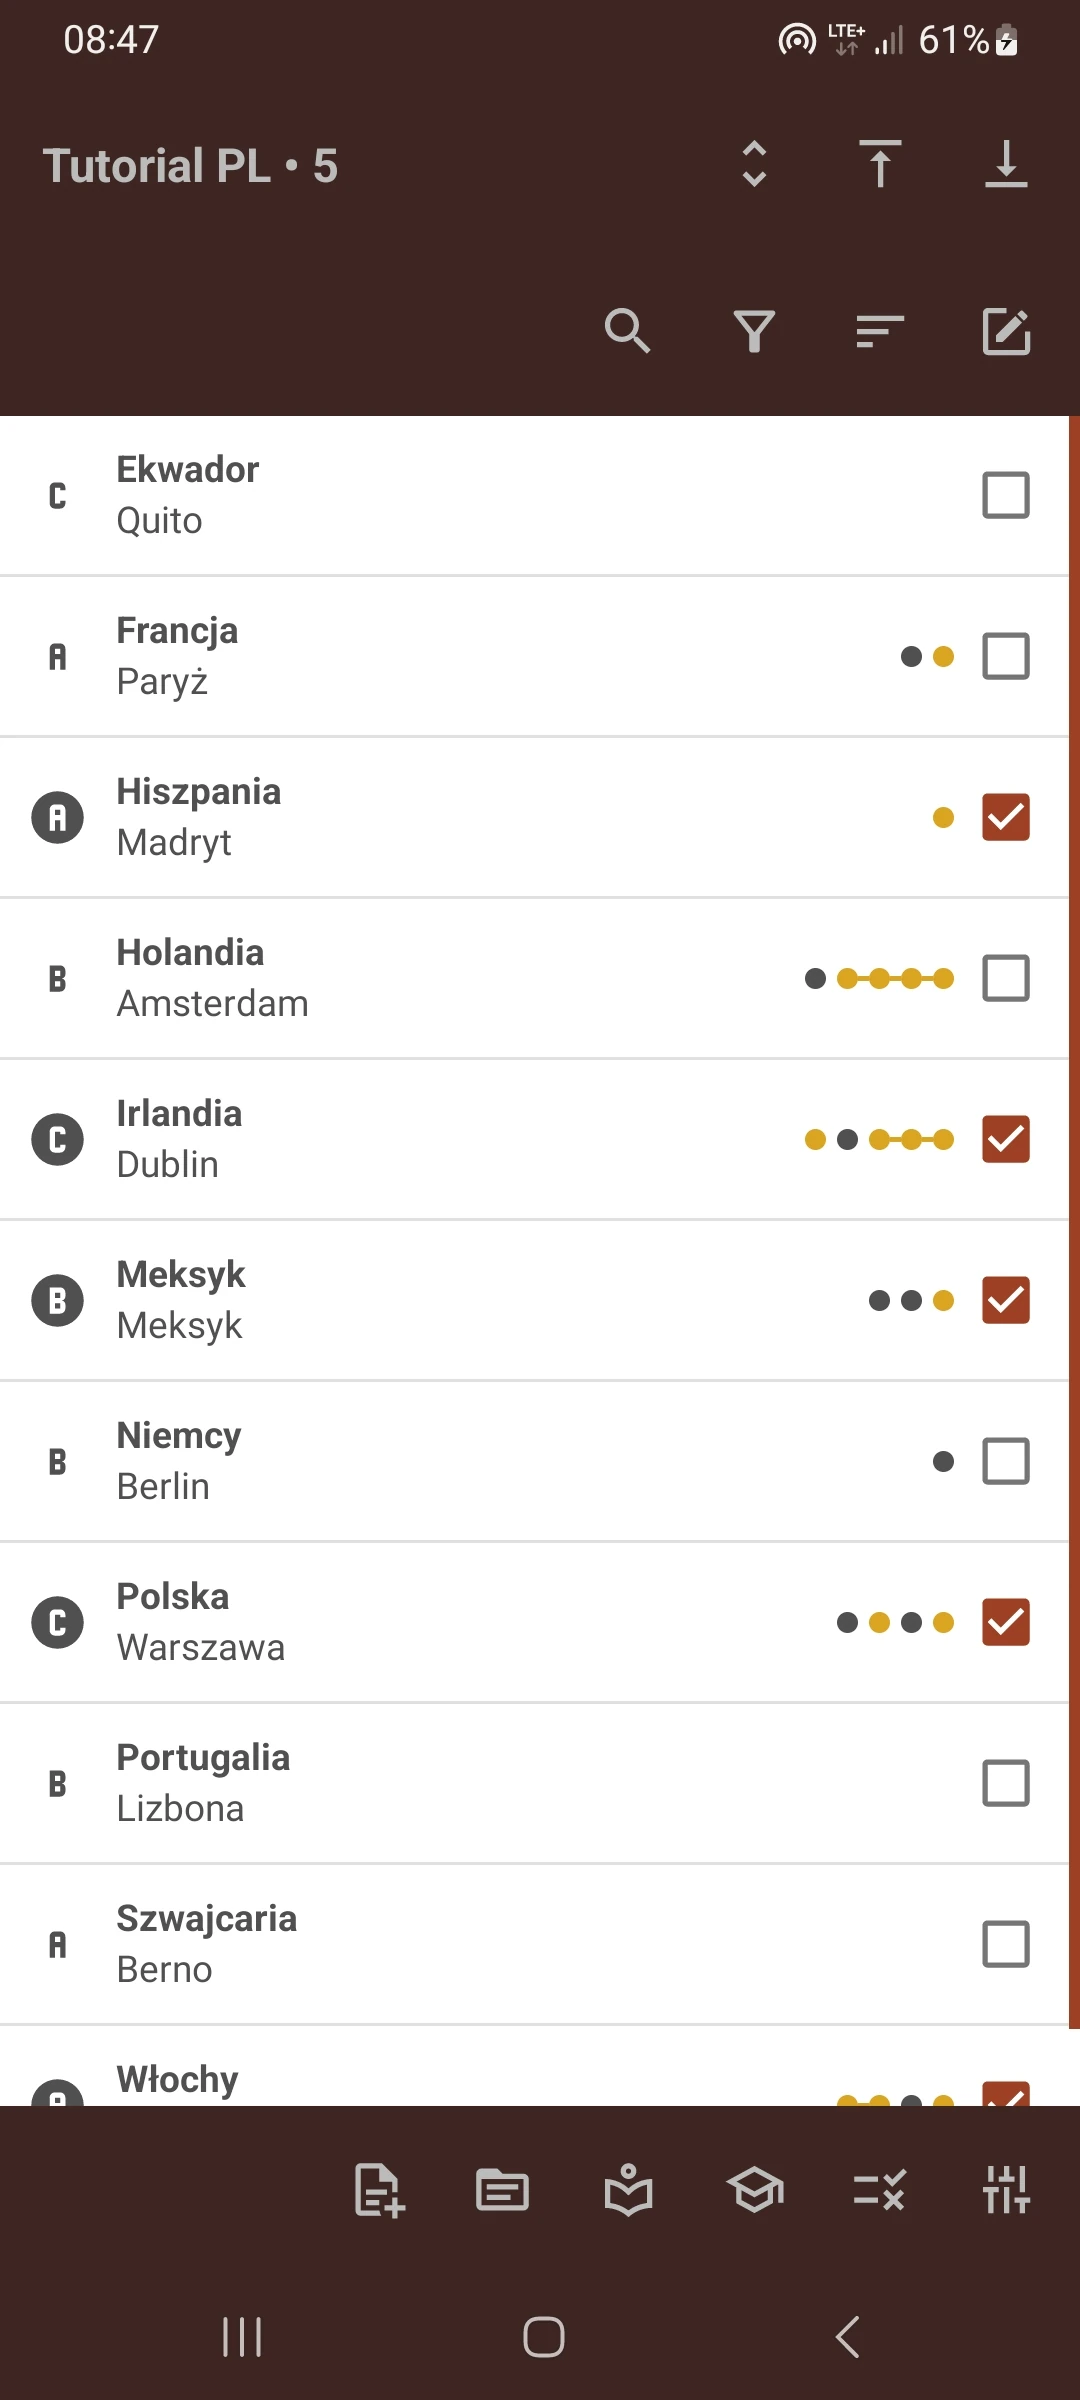The width and height of the screenshot is (1080, 2400).
Task: Open the edit mode icon
Action: click(1006, 332)
